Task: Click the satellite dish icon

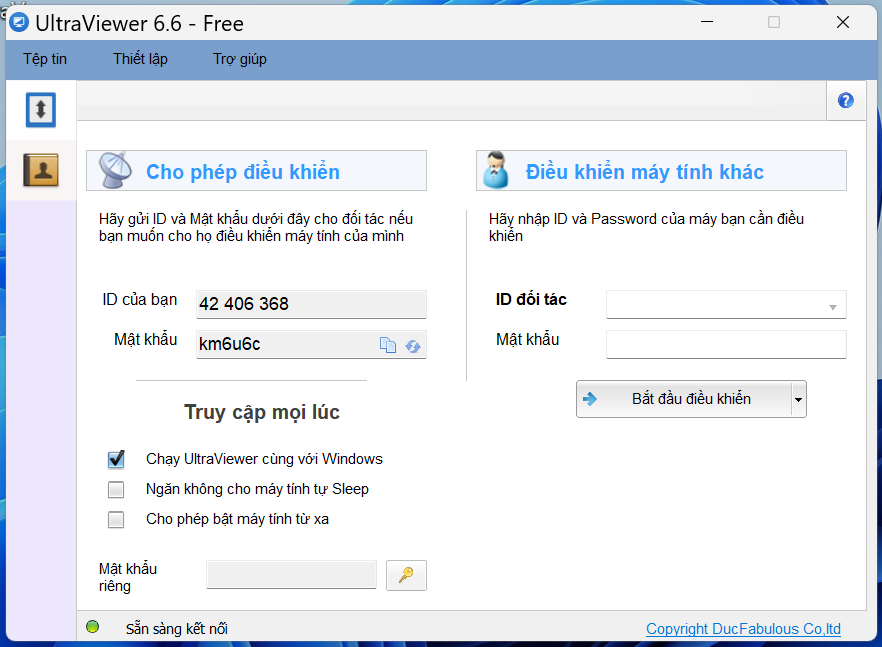Action: 115,170
